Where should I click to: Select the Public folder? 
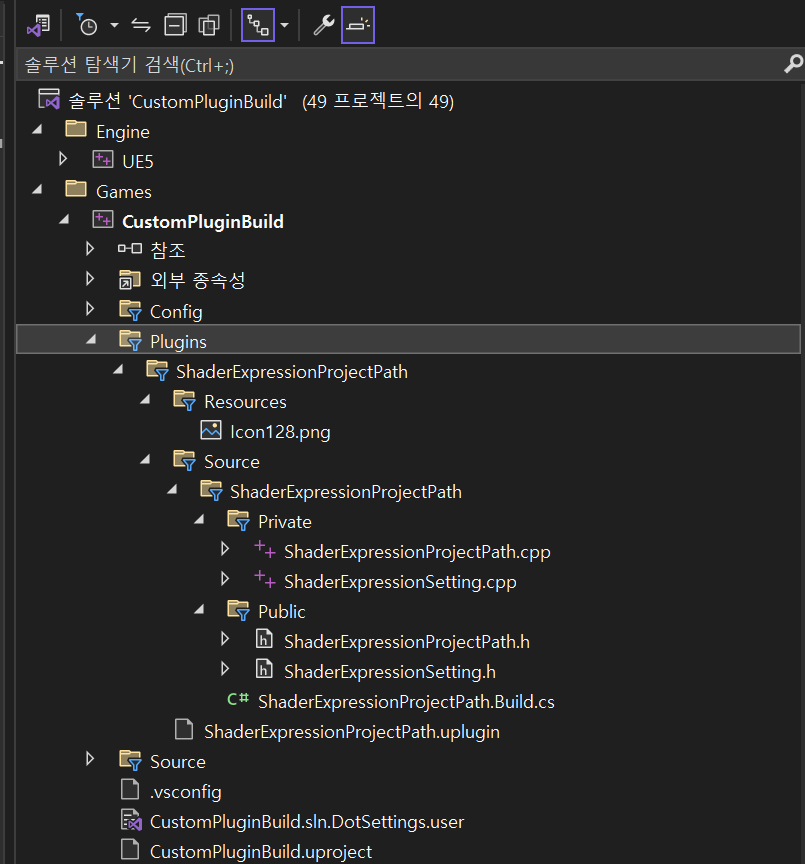pyautogui.click(x=282, y=612)
